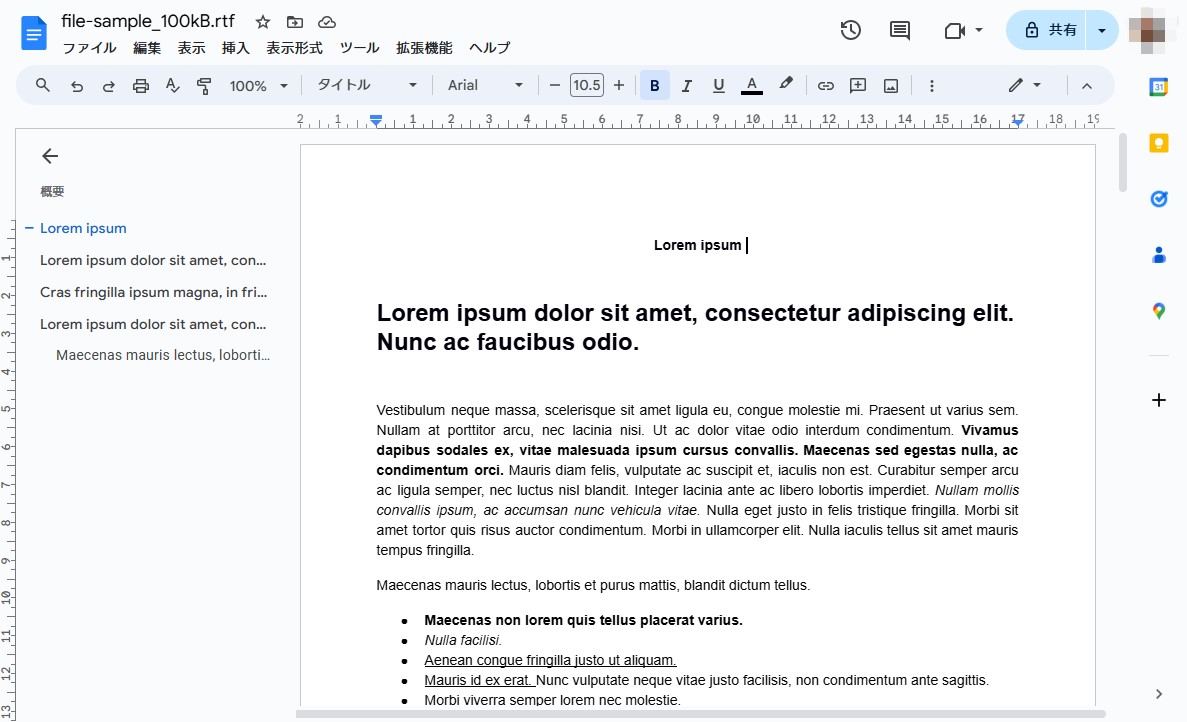The height and width of the screenshot is (722, 1187).
Task: Open the Arial font dropdown
Action: point(485,86)
